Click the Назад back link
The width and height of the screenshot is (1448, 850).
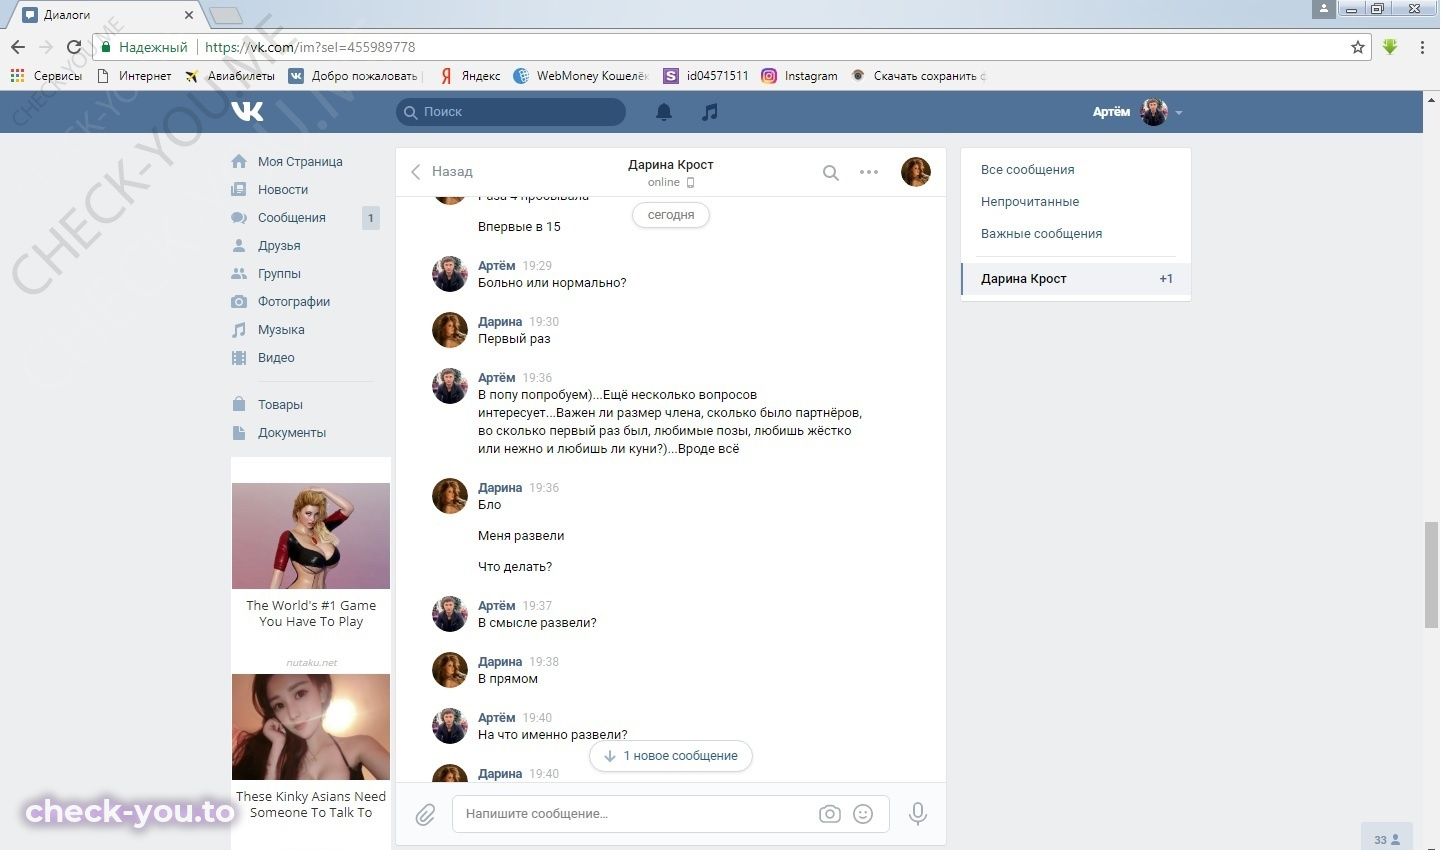click(442, 172)
